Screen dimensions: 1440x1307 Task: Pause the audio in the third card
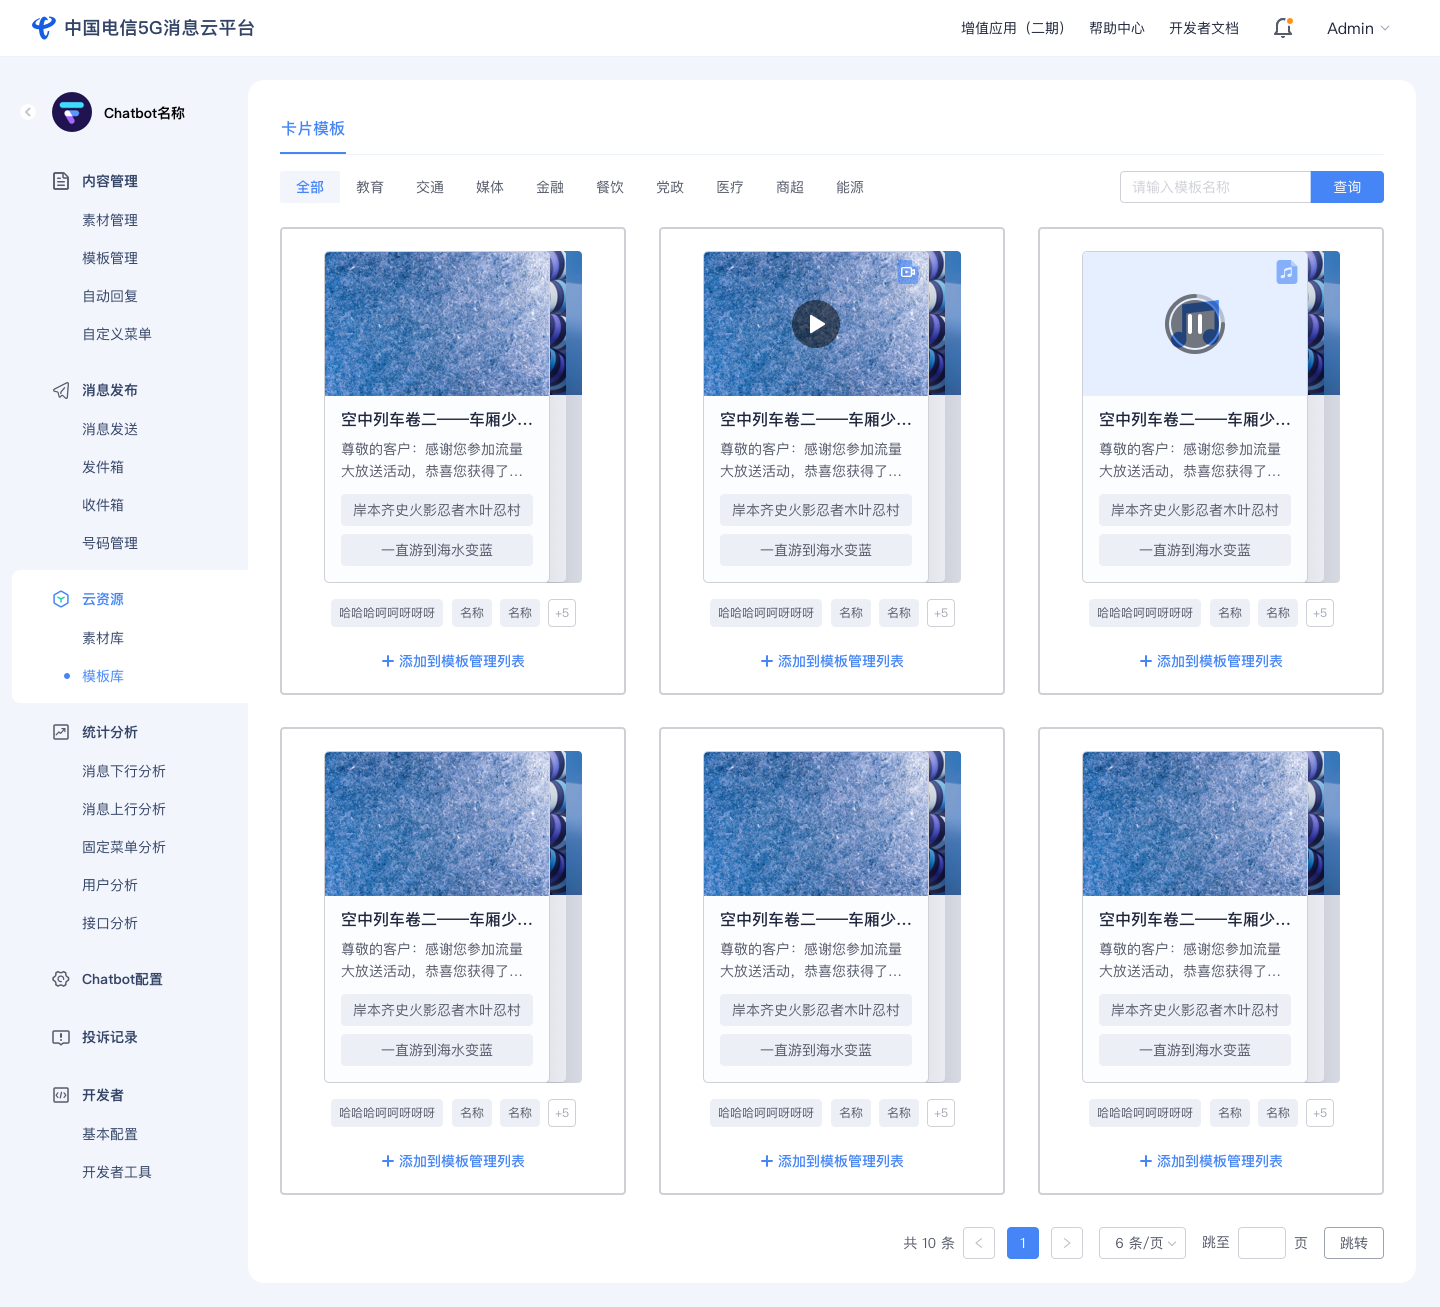pyautogui.click(x=1195, y=324)
